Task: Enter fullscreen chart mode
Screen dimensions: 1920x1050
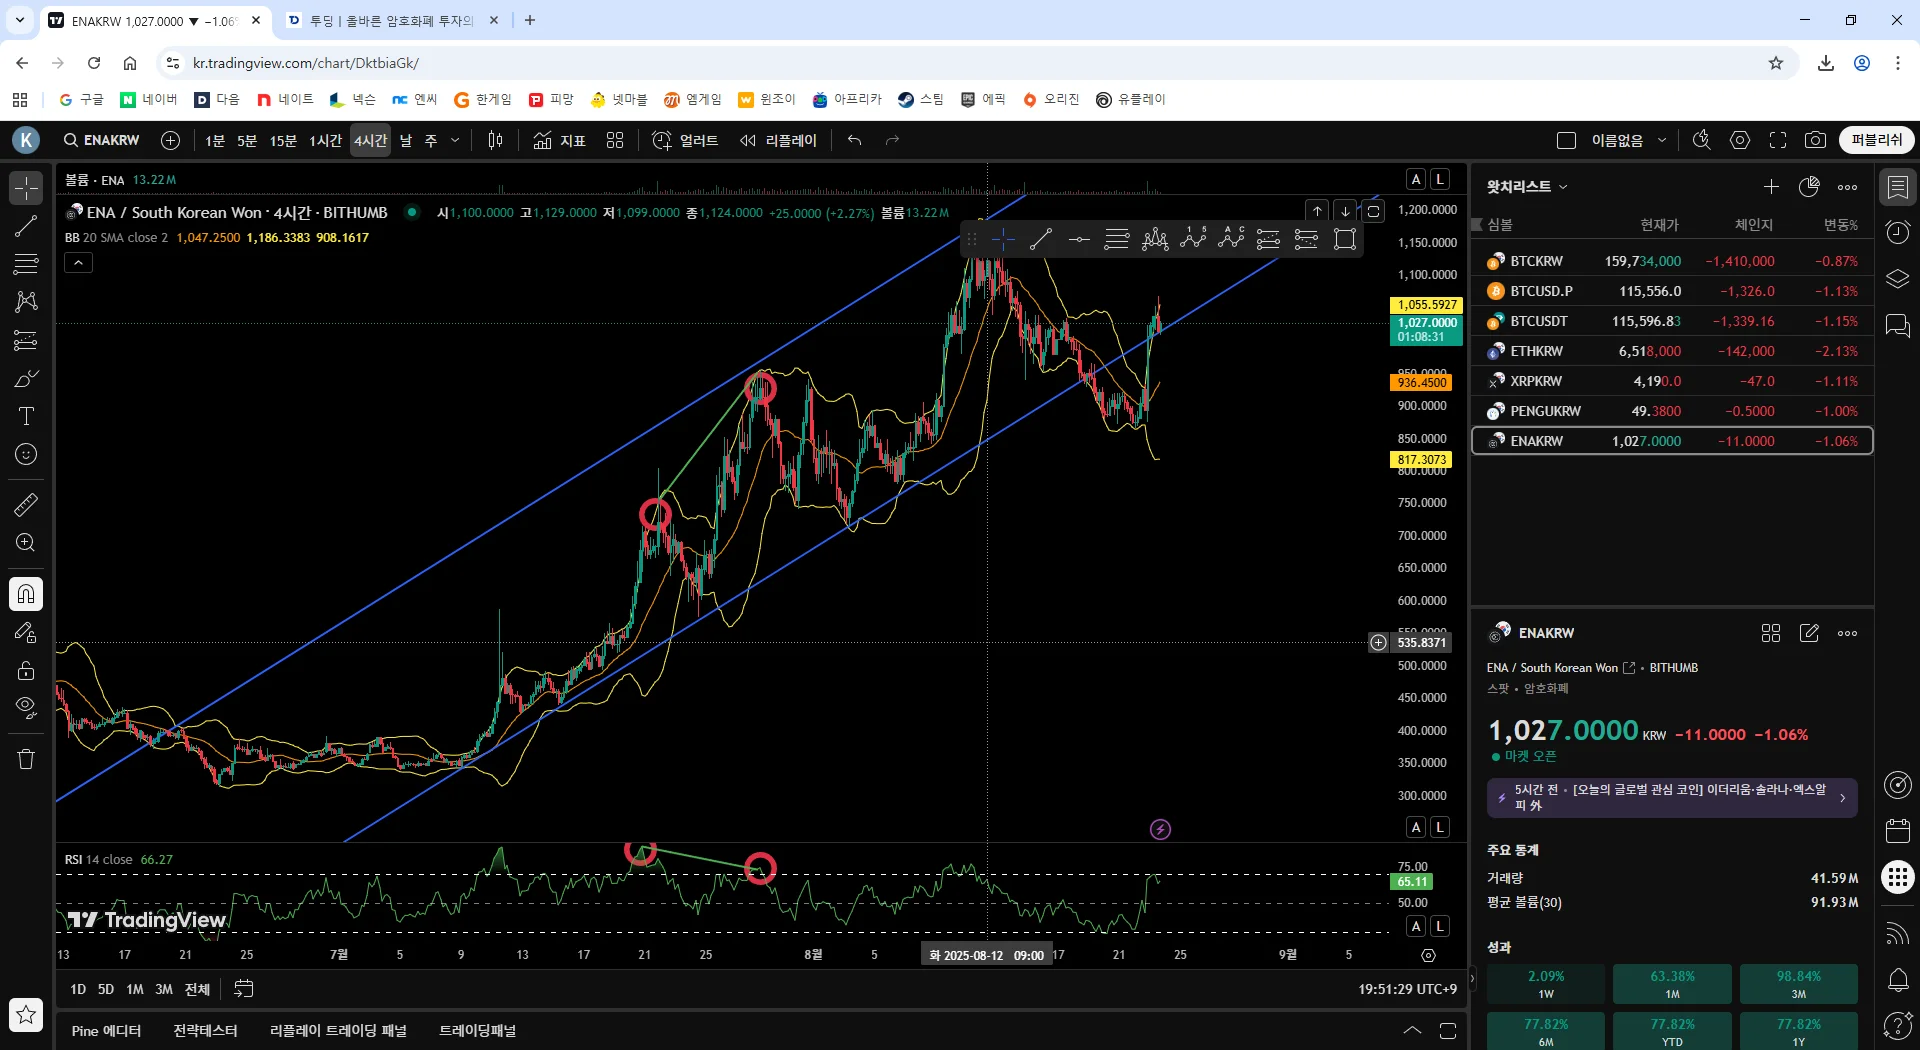Action: point(1778,141)
